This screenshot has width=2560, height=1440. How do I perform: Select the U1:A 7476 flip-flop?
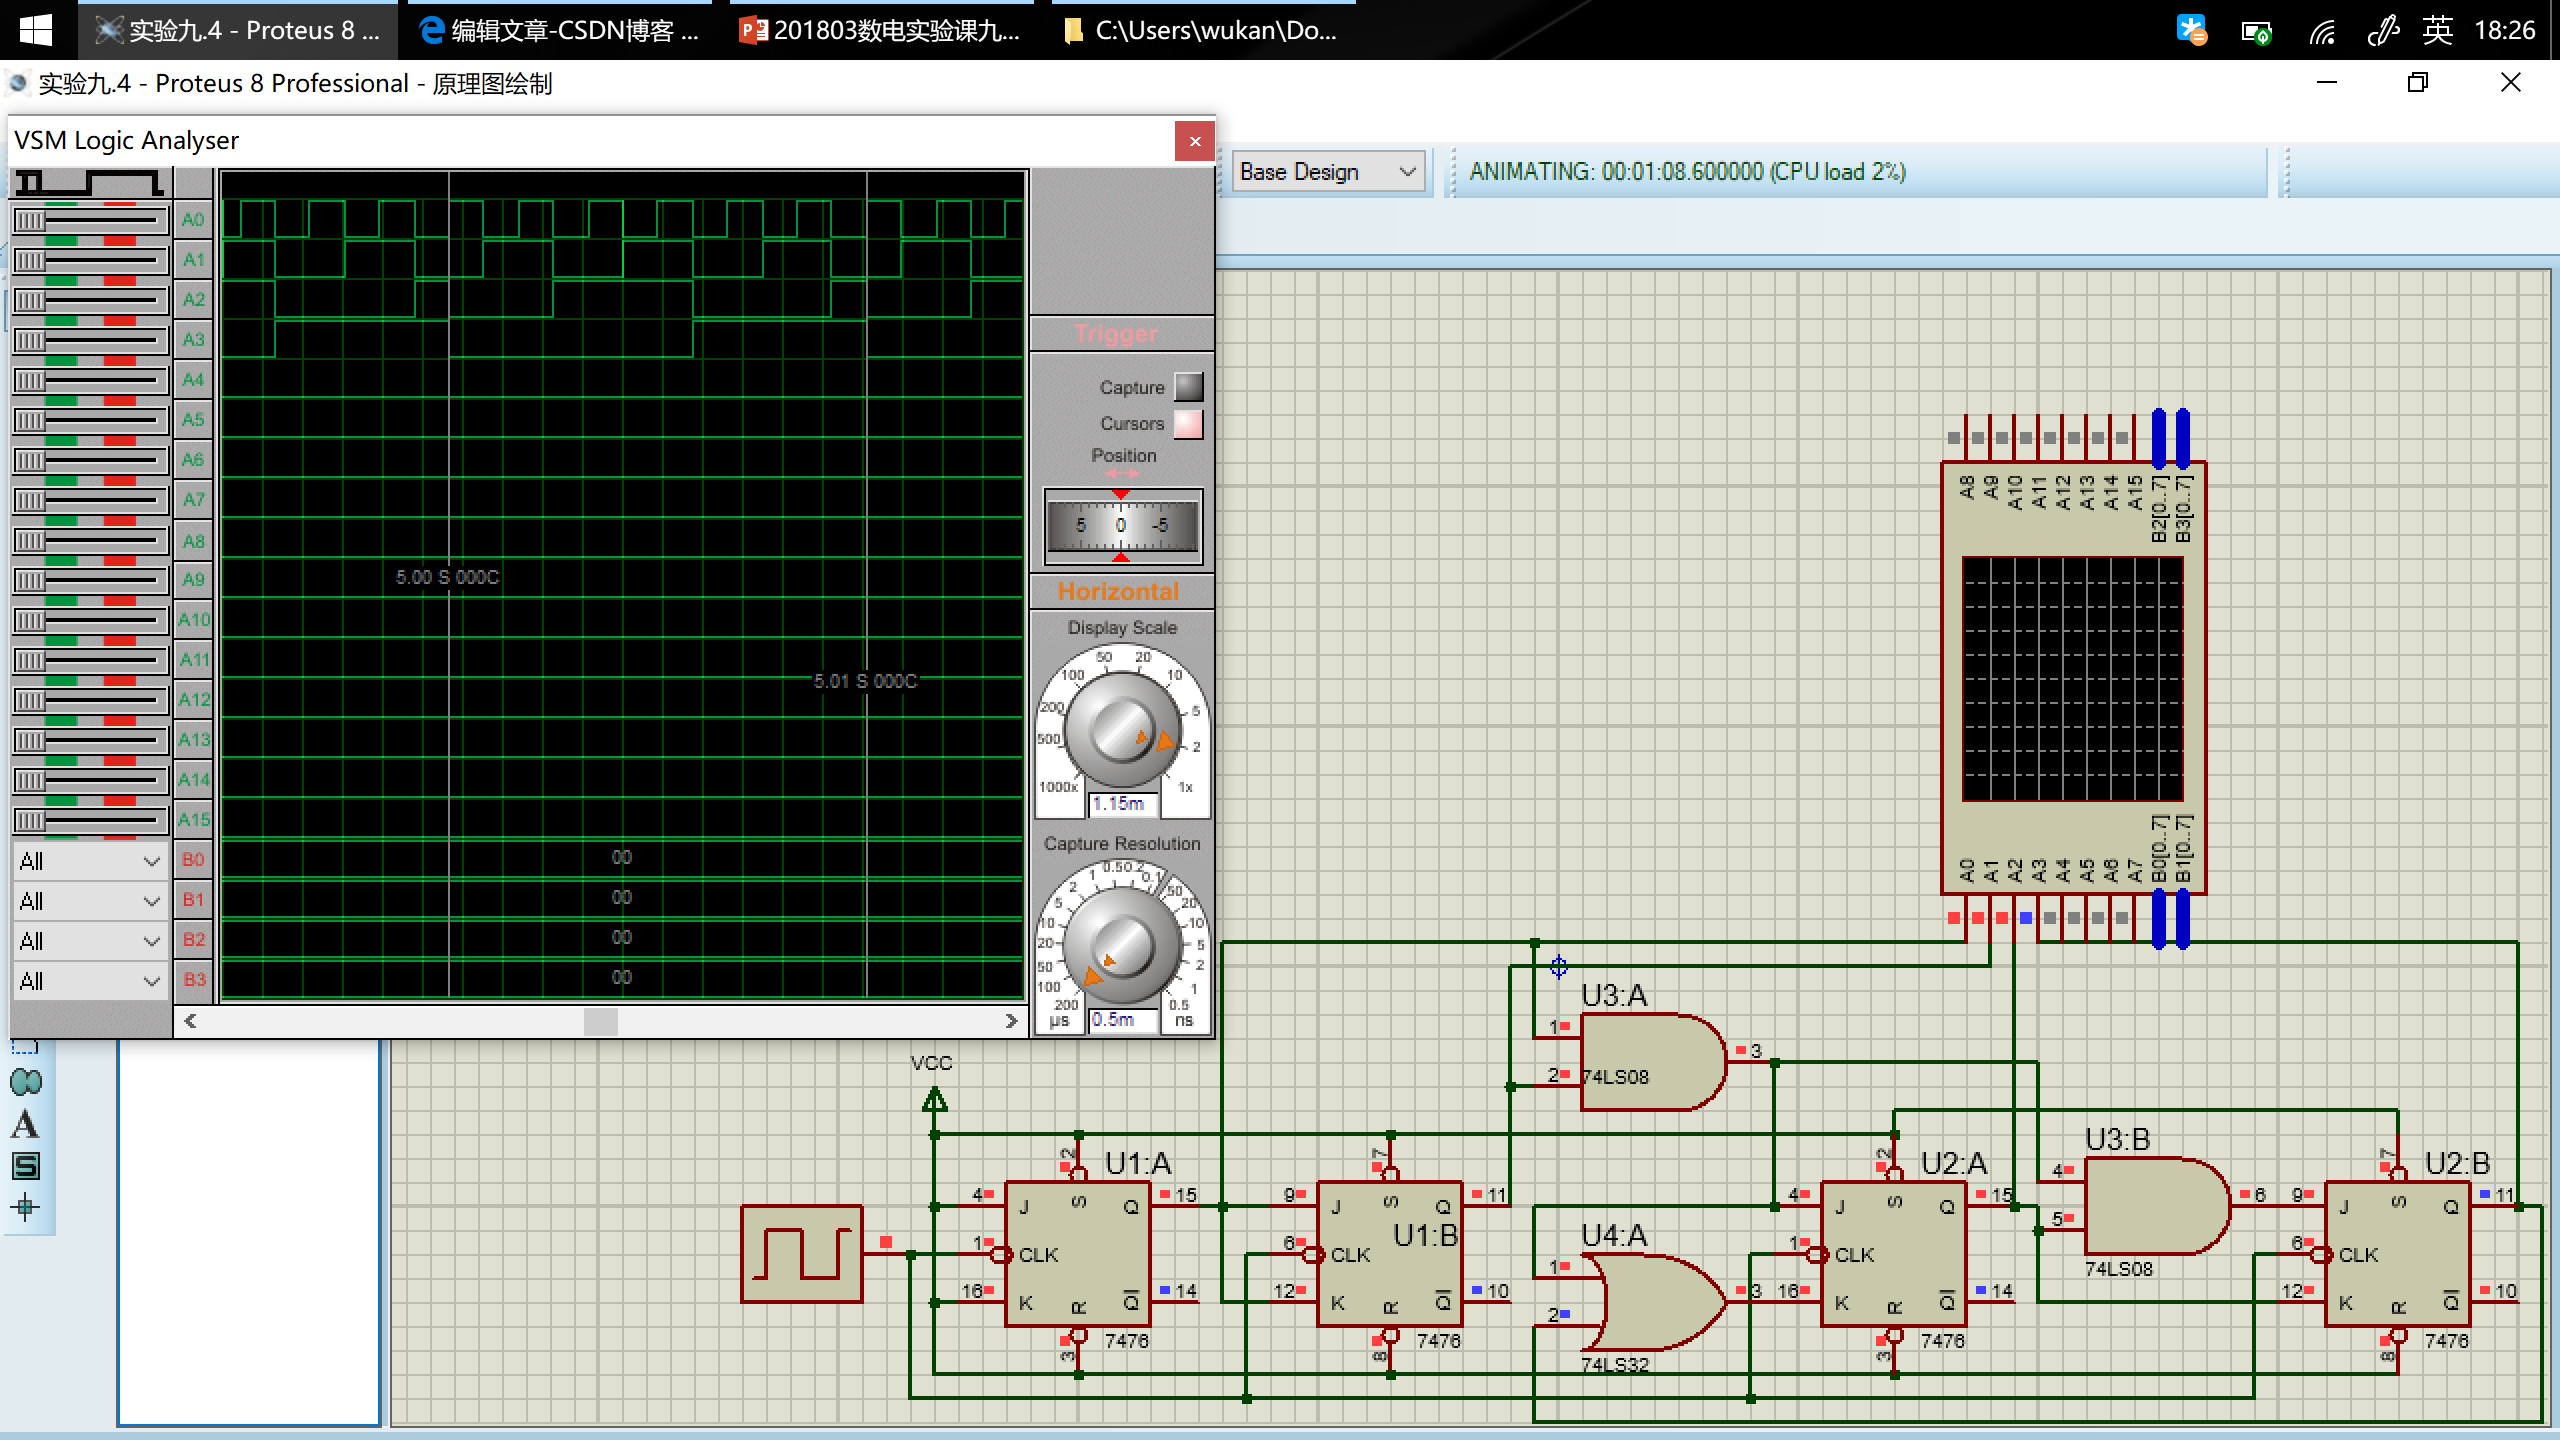click(1077, 1254)
